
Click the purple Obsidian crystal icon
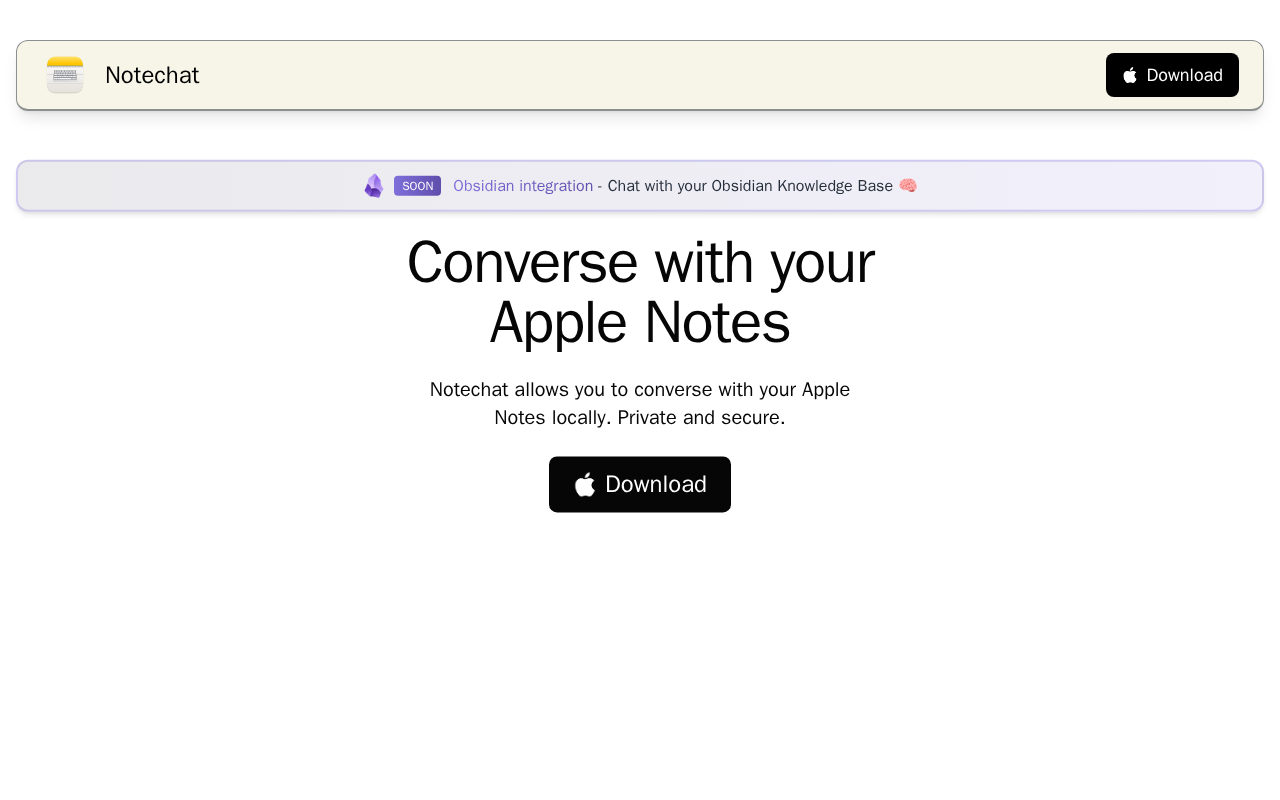coord(373,186)
